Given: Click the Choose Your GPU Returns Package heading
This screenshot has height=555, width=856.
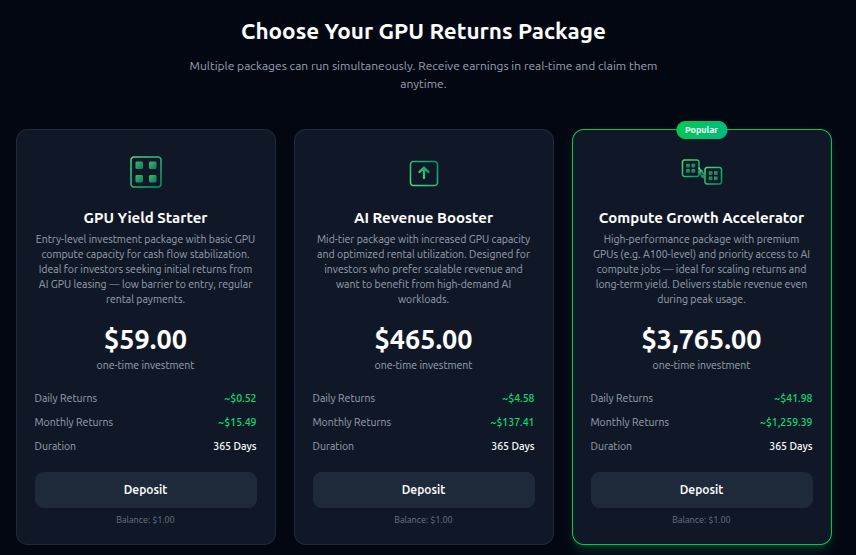Looking at the screenshot, I should 423,31.
